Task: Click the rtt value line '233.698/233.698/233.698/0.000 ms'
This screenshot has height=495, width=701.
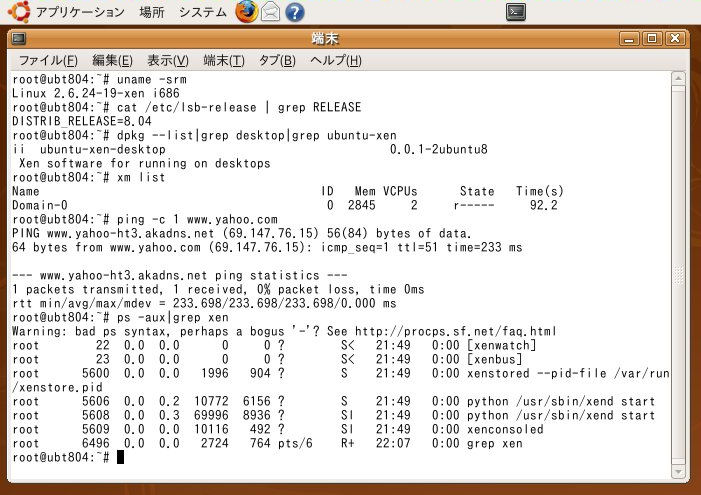Action: (x=285, y=304)
